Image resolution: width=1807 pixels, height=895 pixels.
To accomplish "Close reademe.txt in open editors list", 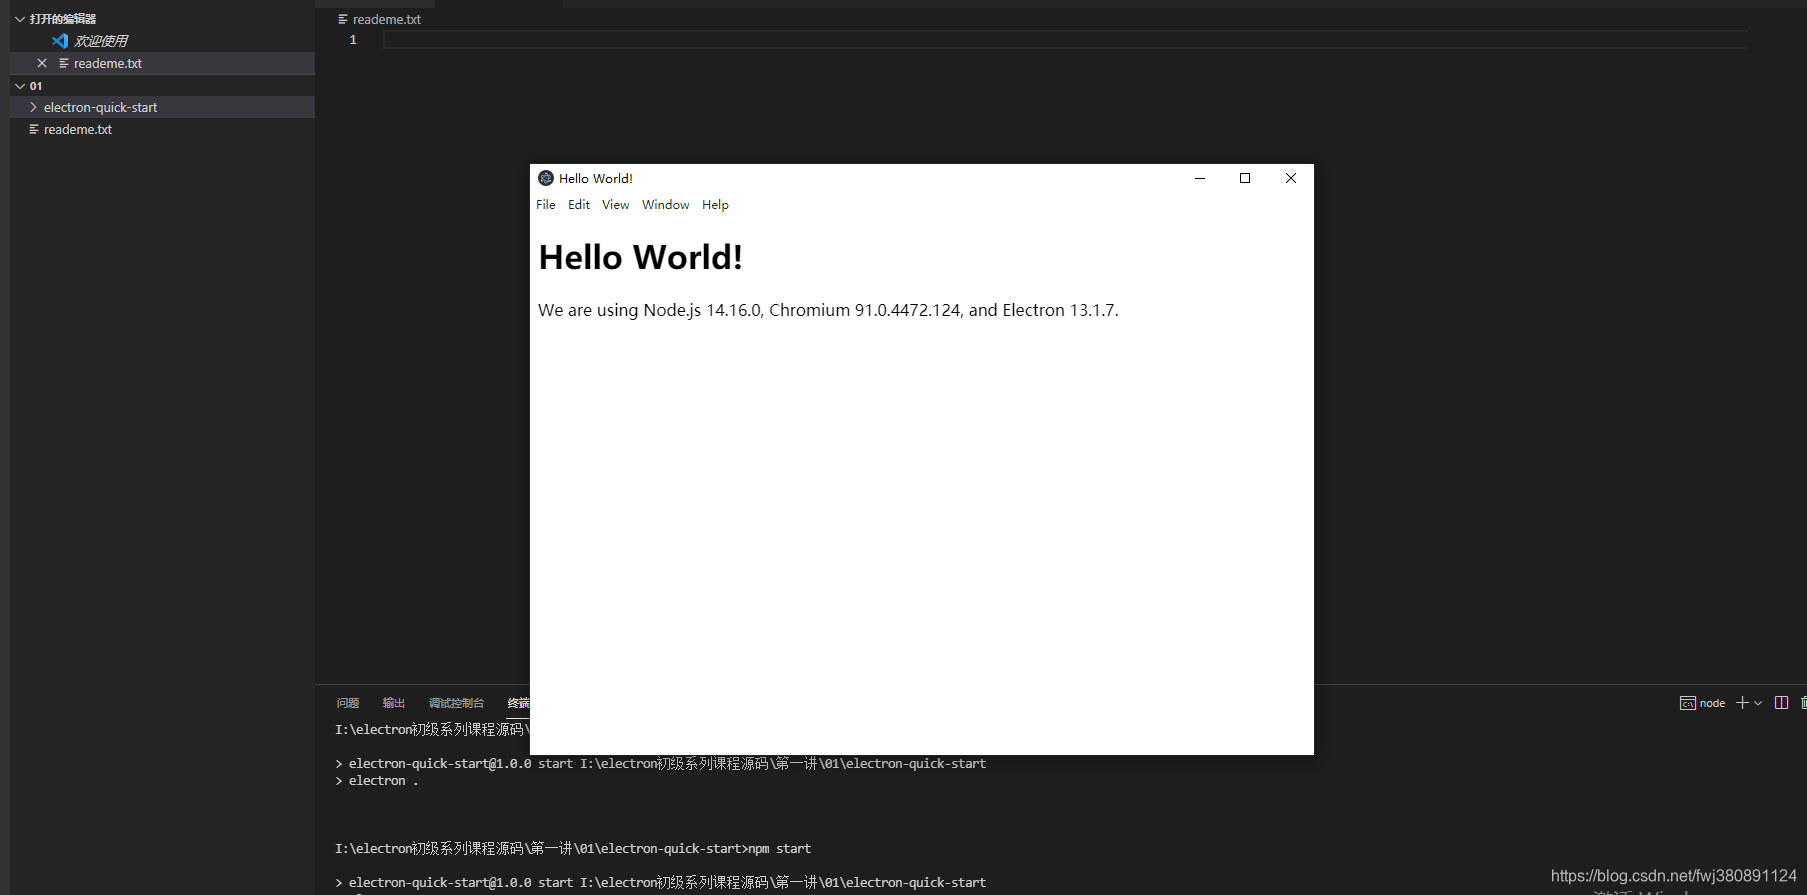I will (42, 63).
